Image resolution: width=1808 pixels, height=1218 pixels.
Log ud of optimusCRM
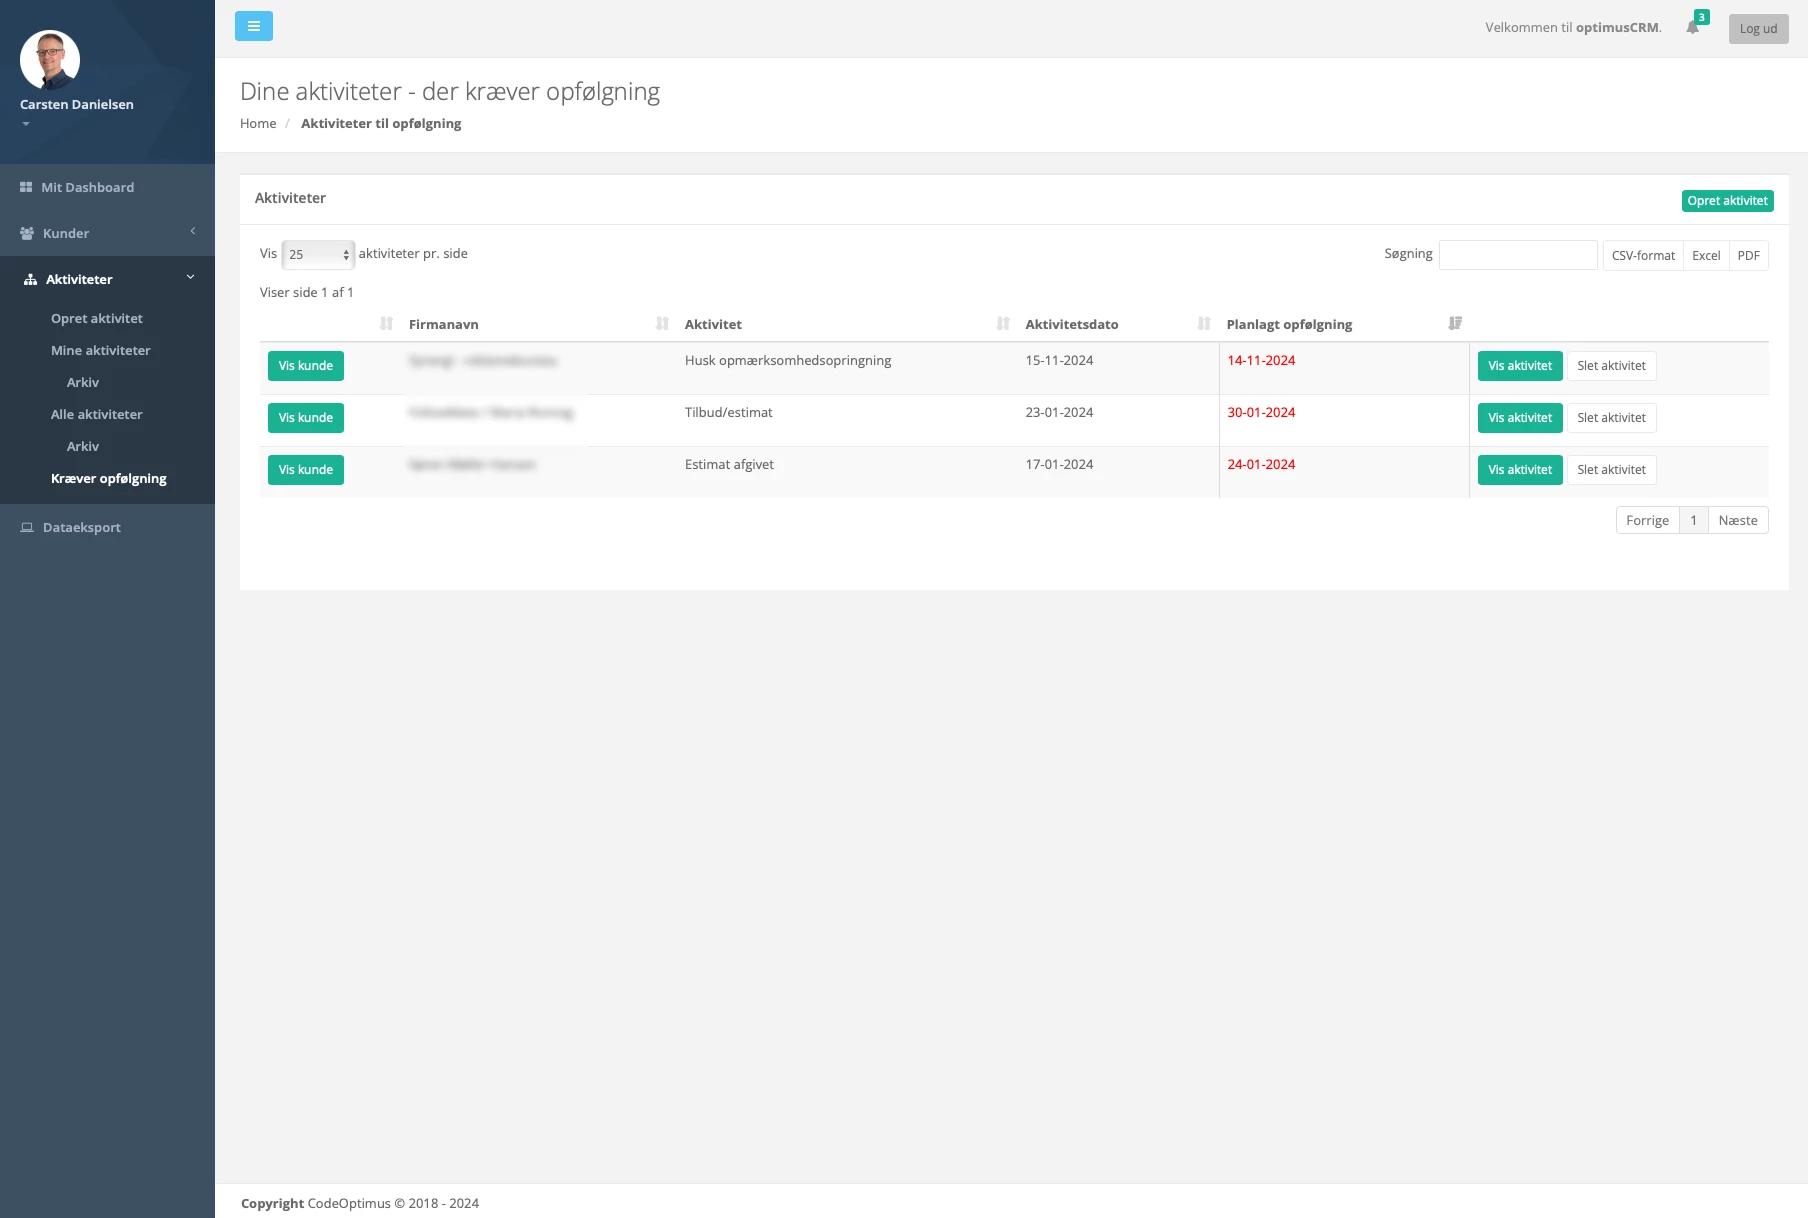click(x=1758, y=28)
